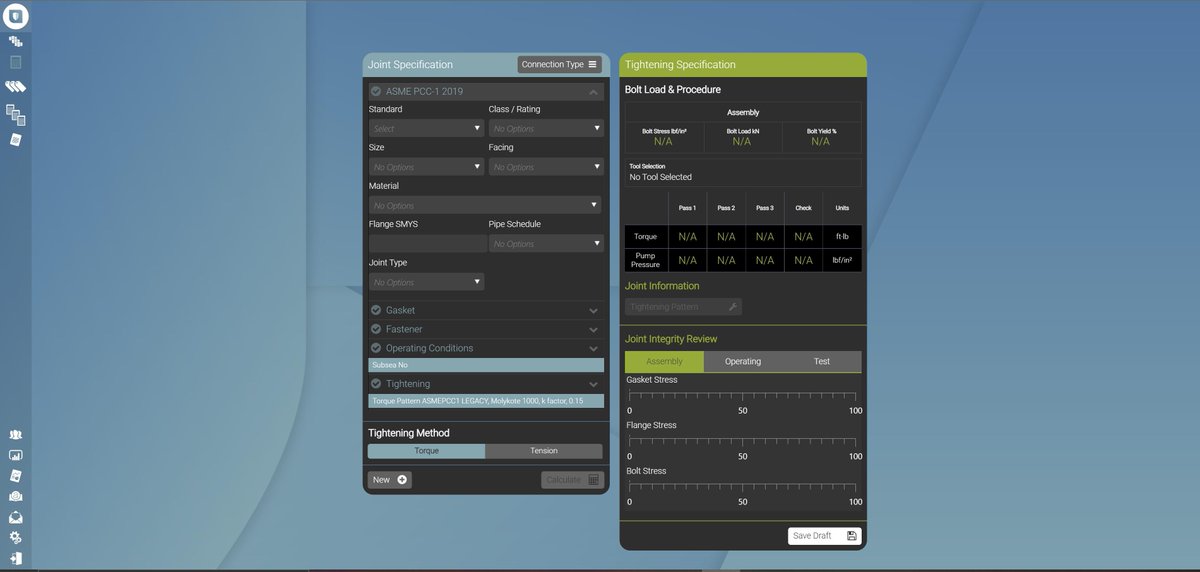Click Pump Pressure Check N/A cell

803,260
